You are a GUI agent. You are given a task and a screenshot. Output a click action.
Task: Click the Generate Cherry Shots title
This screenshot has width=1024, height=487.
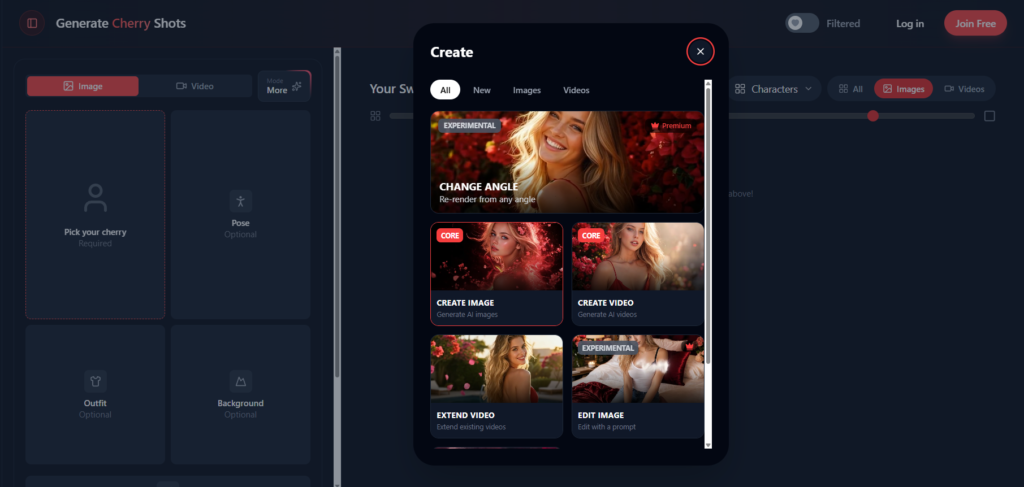click(x=121, y=24)
